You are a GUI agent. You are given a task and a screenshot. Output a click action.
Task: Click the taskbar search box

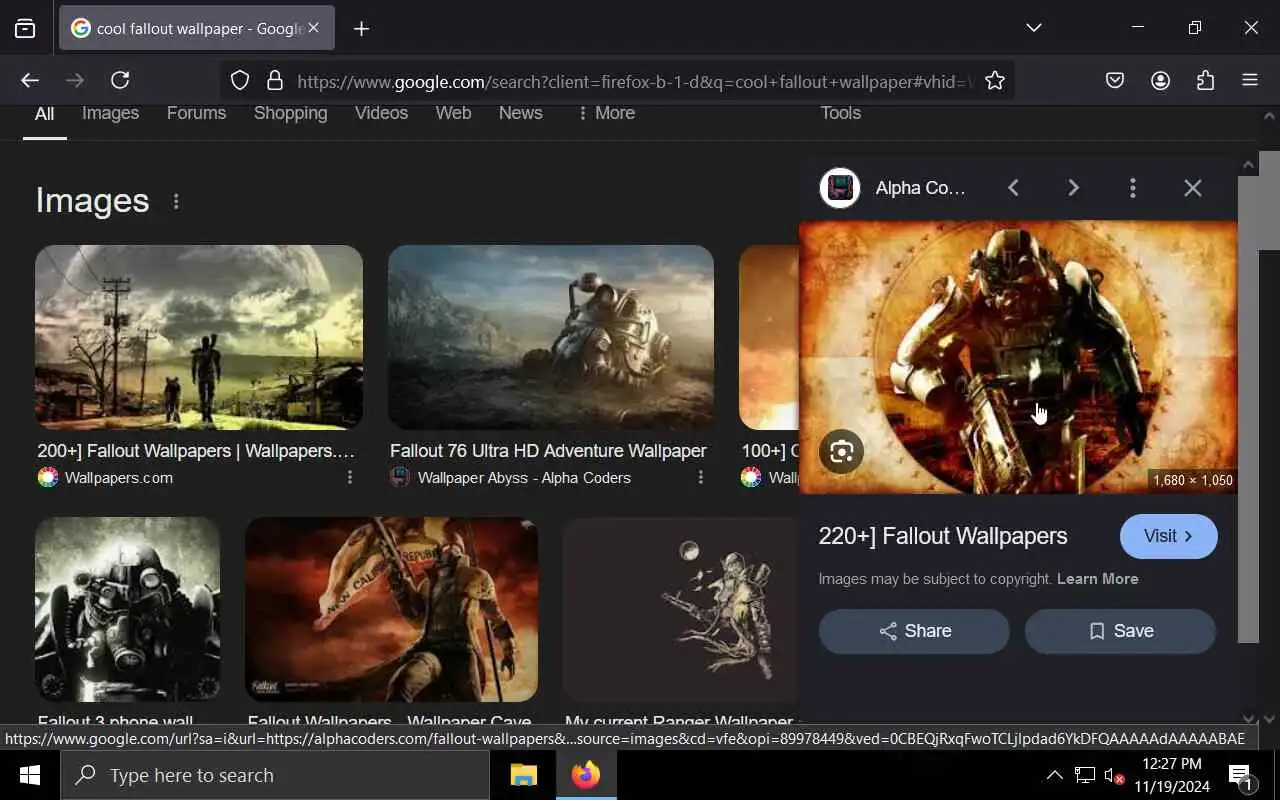(275, 775)
